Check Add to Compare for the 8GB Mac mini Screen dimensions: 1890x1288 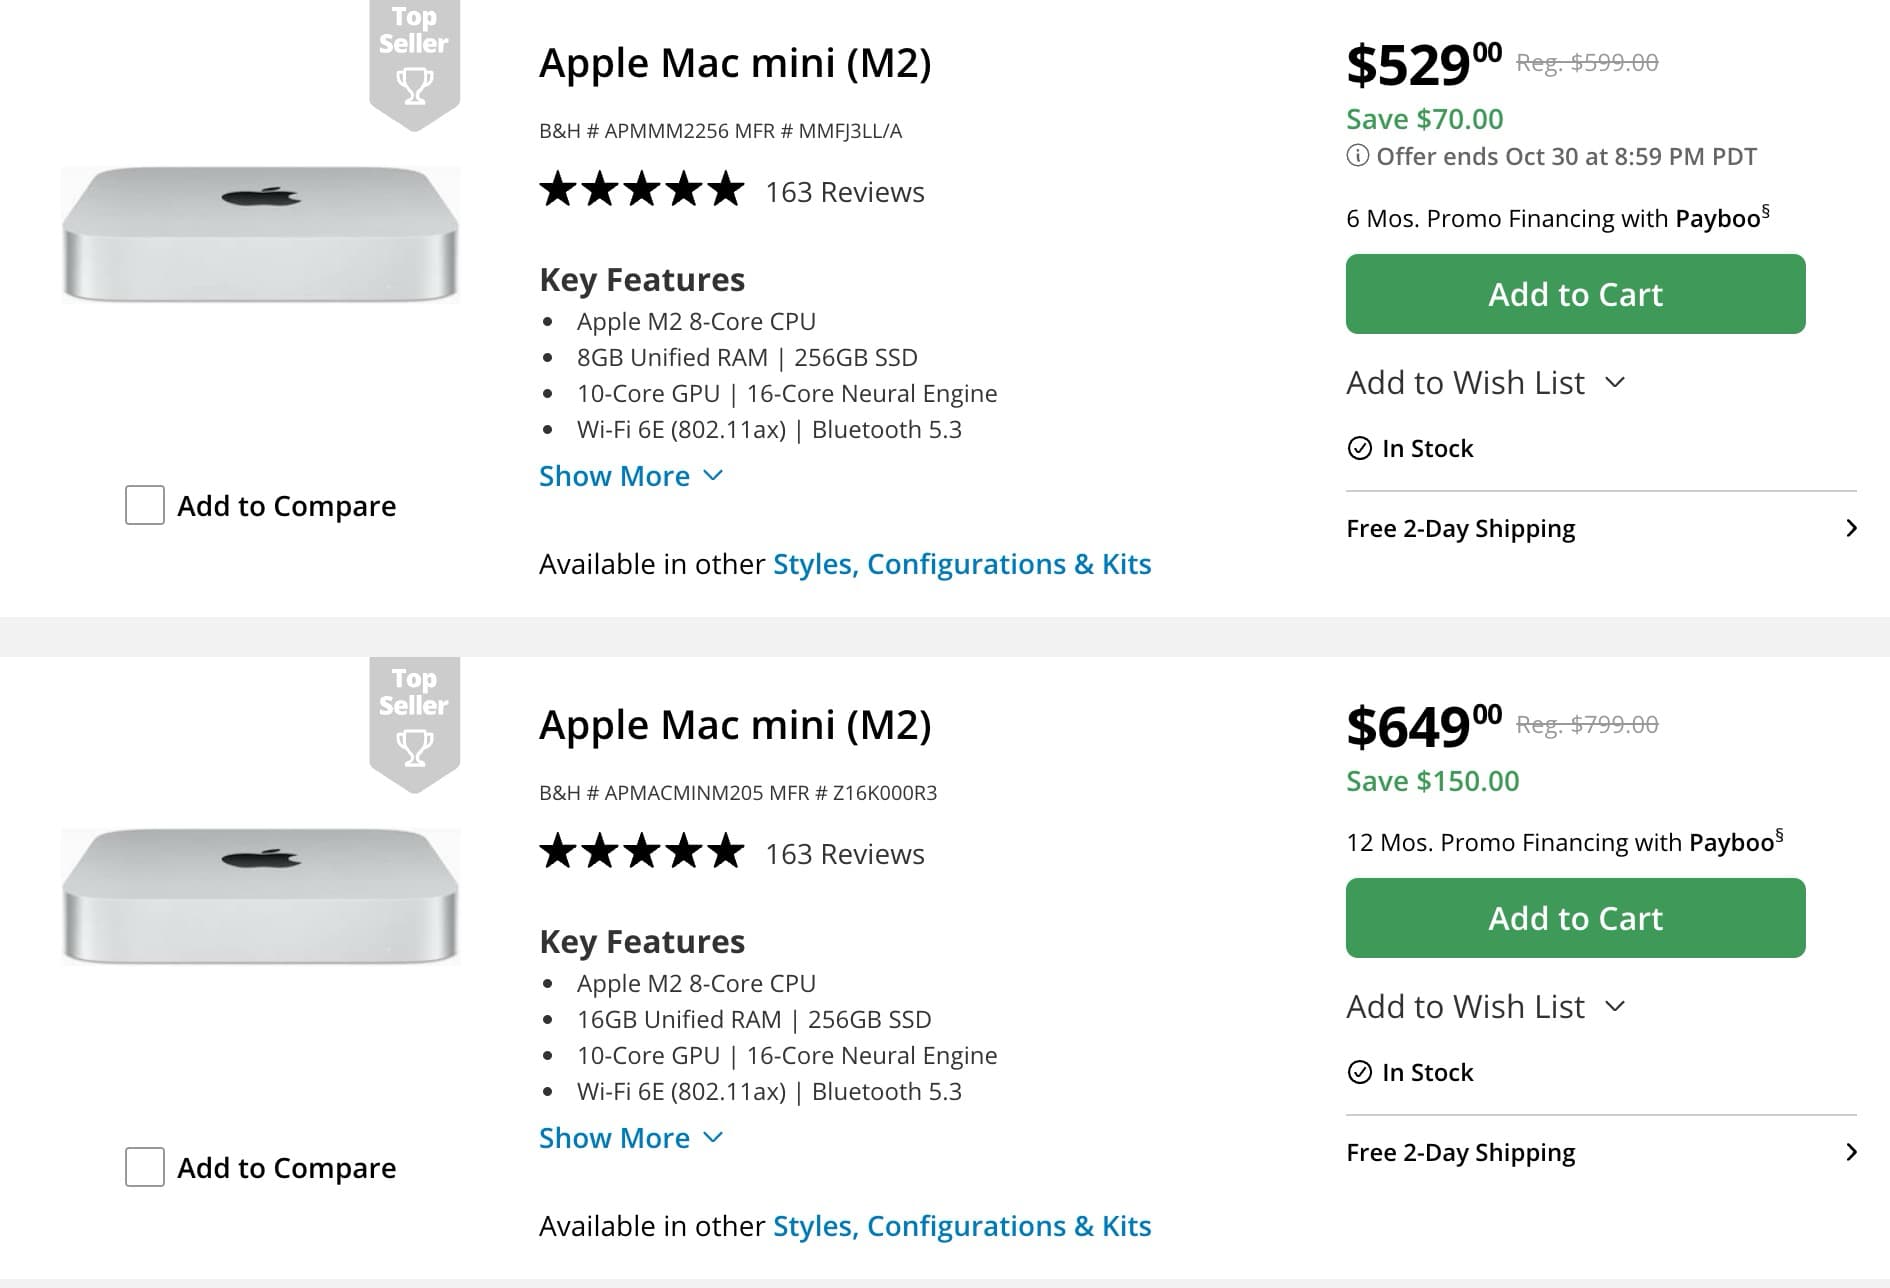coord(145,505)
